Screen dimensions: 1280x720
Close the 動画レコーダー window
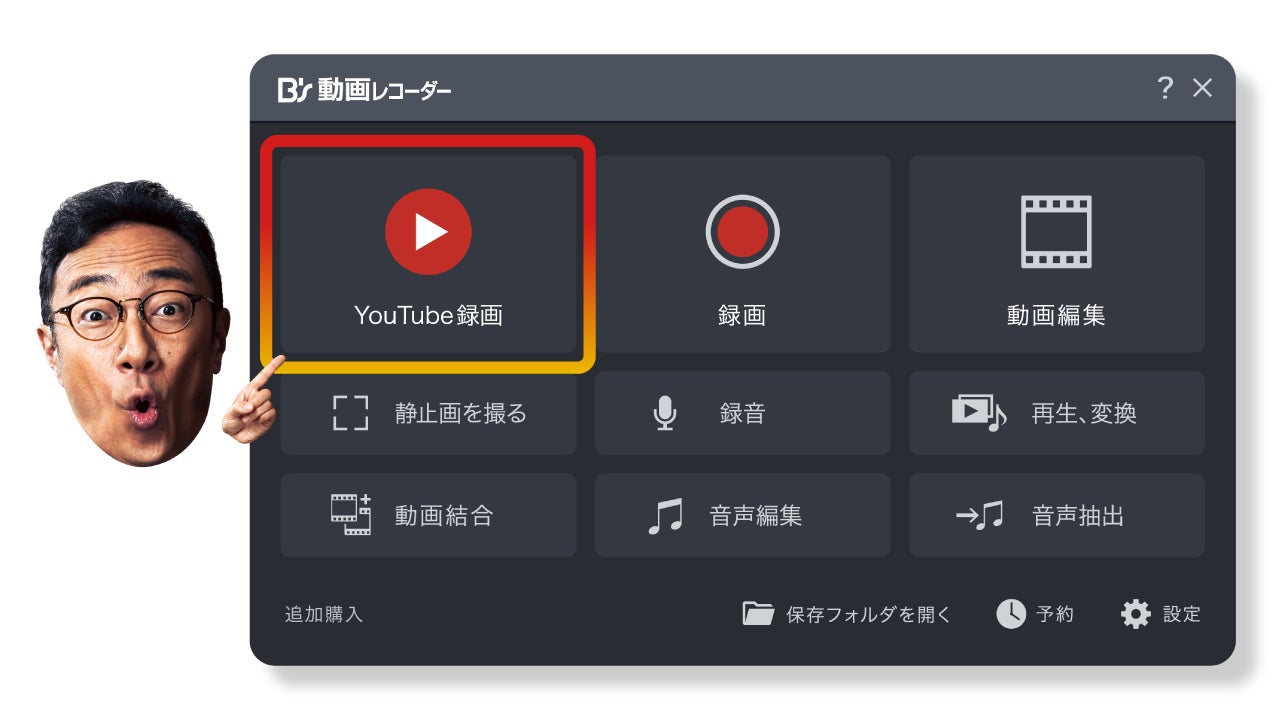point(1202,88)
